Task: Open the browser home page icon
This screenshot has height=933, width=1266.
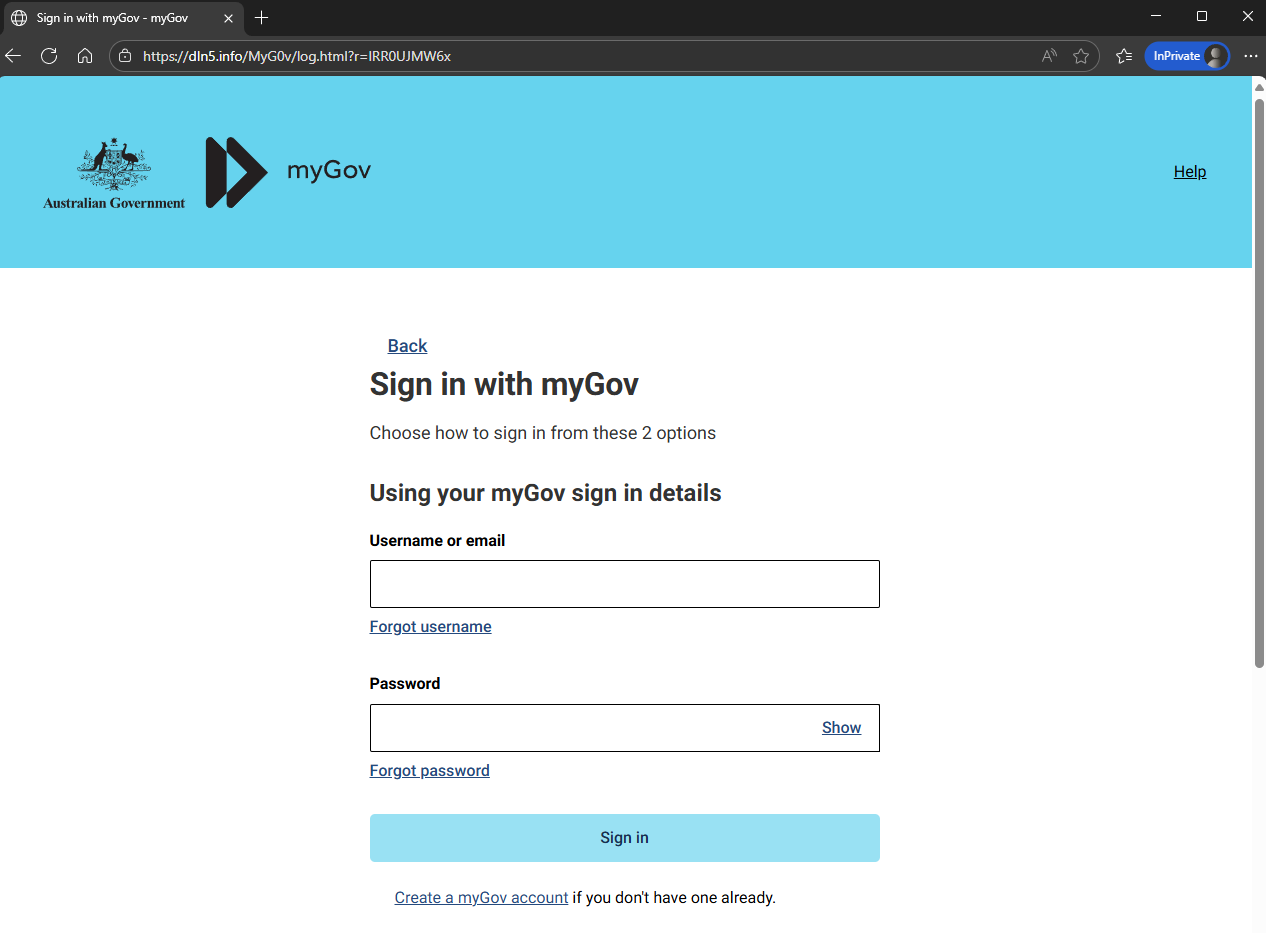Action: click(85, 56)
